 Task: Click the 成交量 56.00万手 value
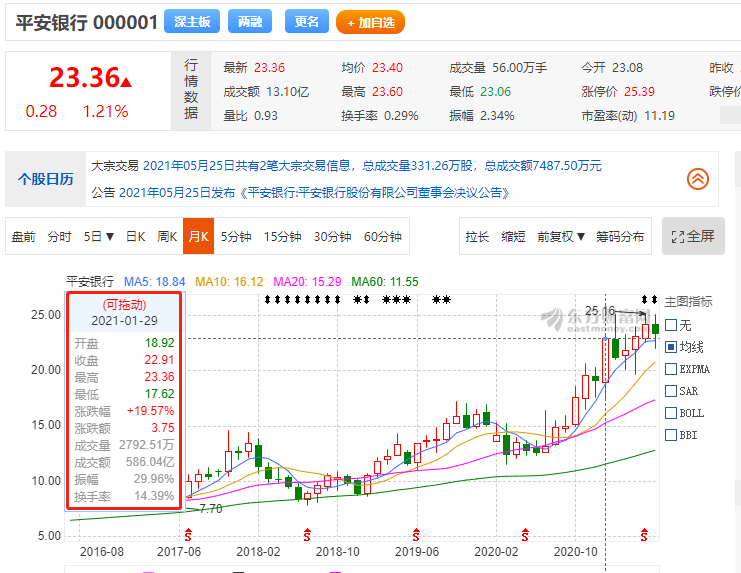pos(519,68)
